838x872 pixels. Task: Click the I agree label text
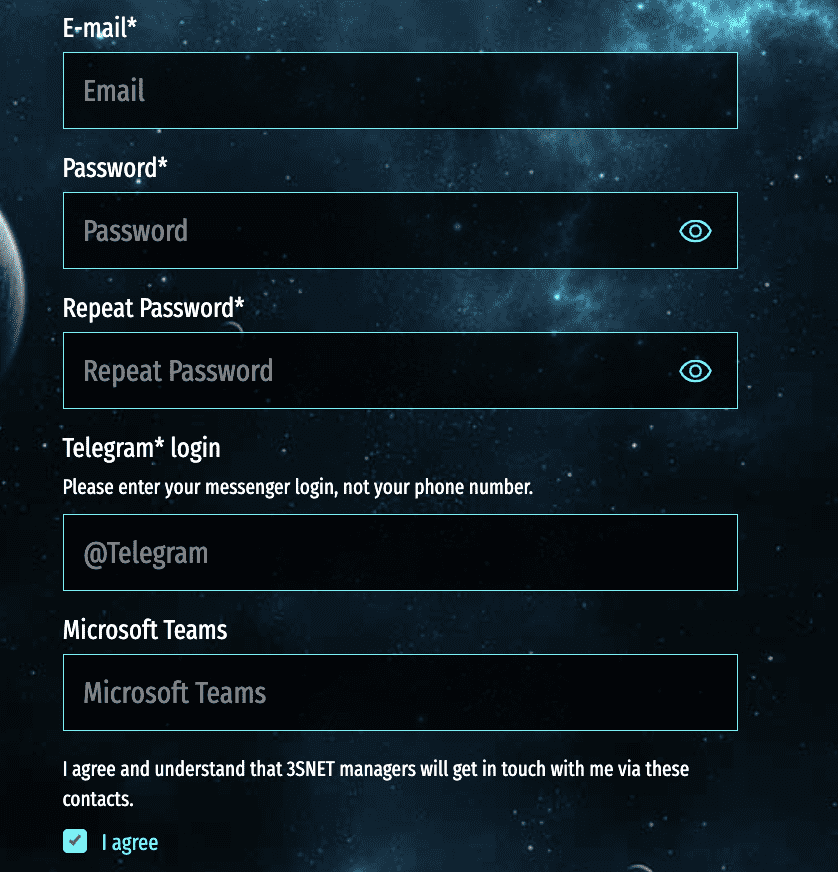[130, 841]
